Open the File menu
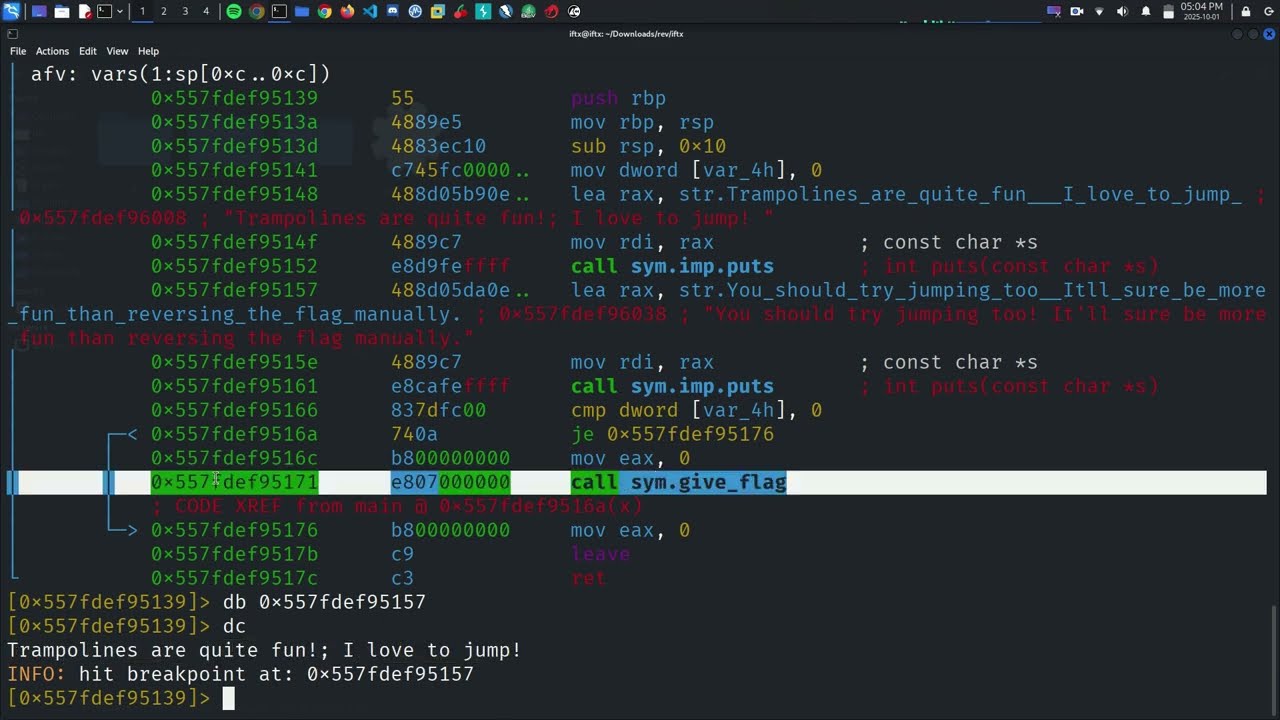Image resolution: width=1280 pixels, height=720 pixels. tap(18, 51)
